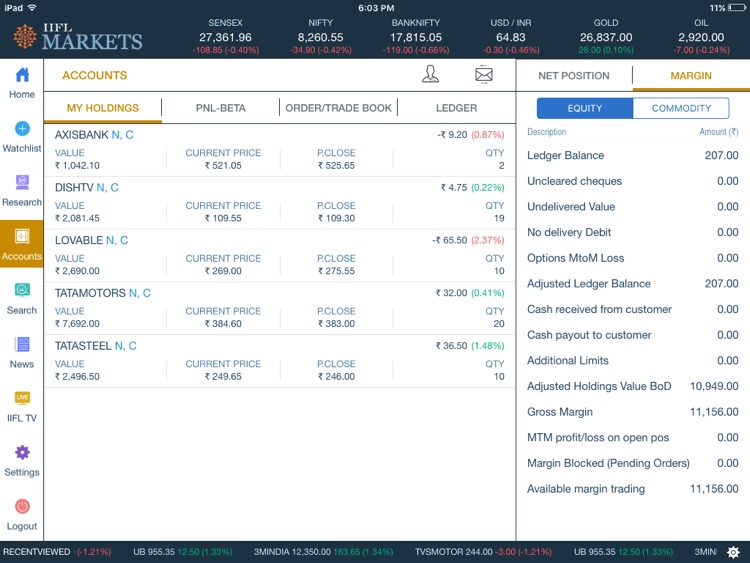Open ticker settings gear in bottom bar
The height and width of the screenshot is (563, 750).
[x=733, y=552]
